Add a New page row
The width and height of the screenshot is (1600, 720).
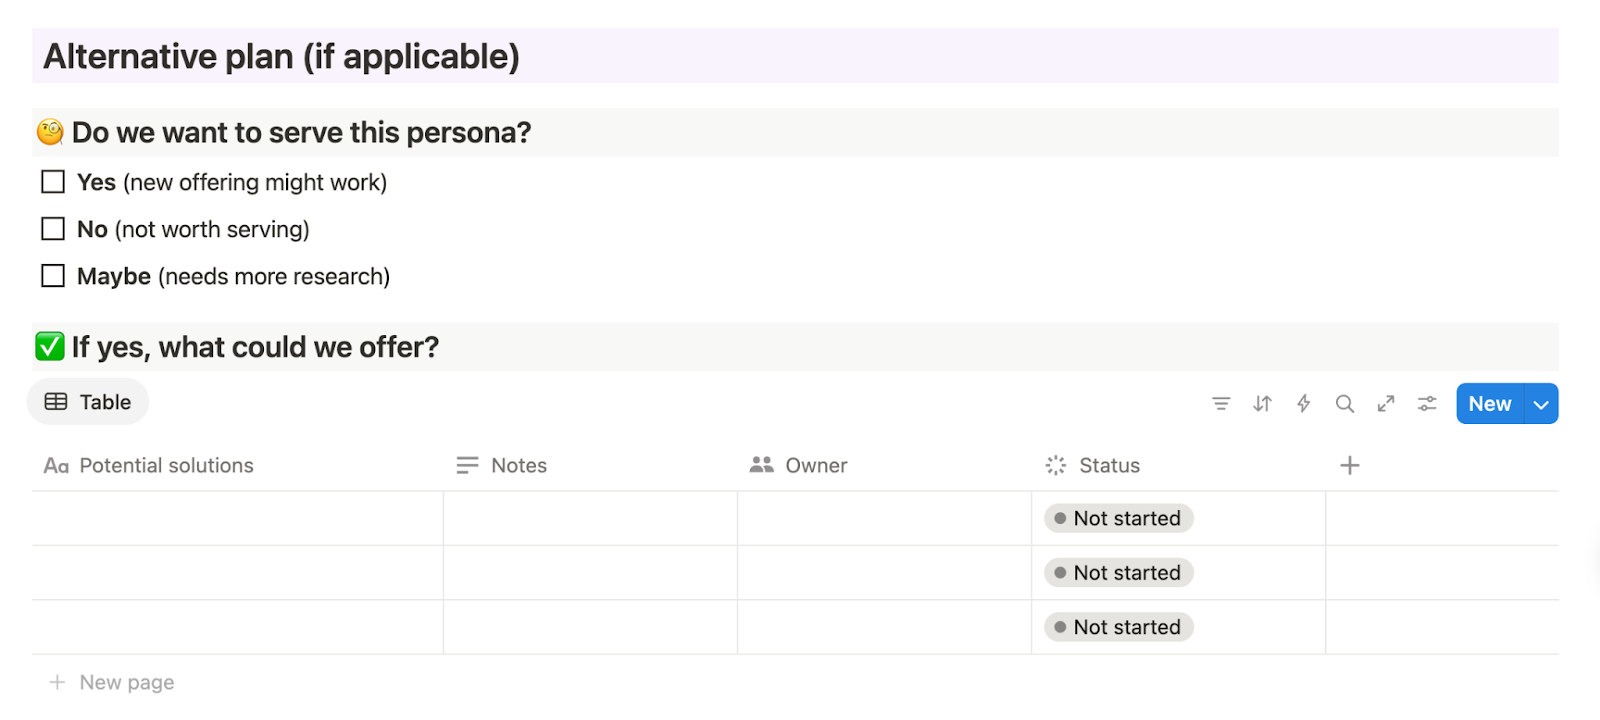(112, 682)
